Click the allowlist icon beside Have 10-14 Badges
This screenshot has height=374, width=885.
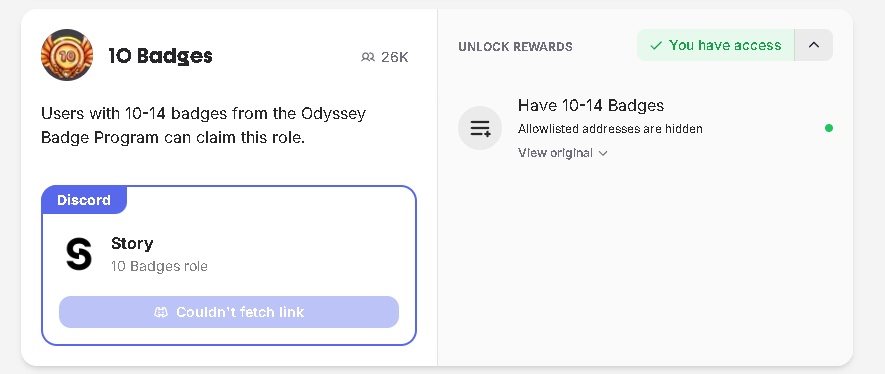click(480, 128)
